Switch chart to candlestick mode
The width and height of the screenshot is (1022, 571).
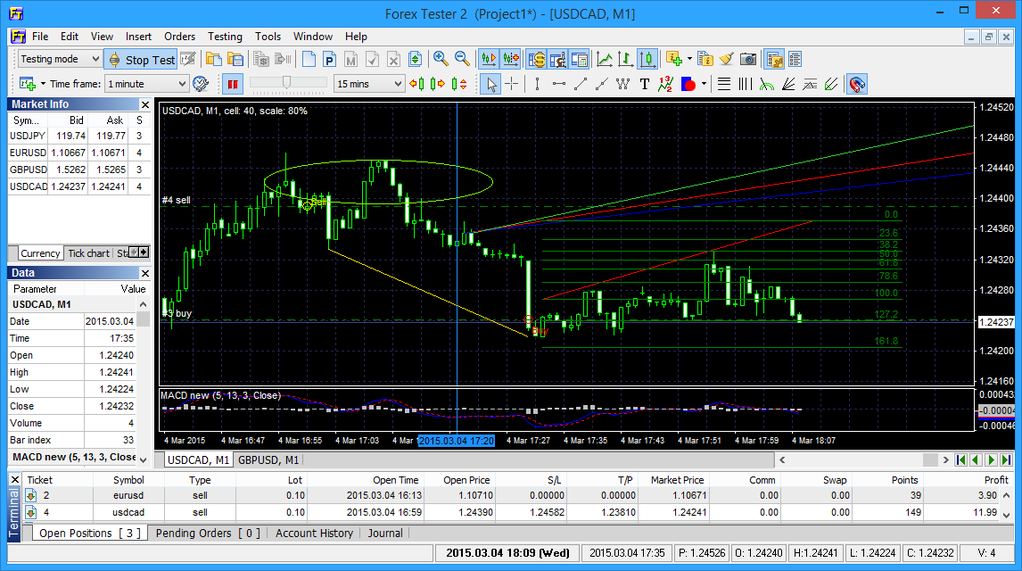pos(647,59)
